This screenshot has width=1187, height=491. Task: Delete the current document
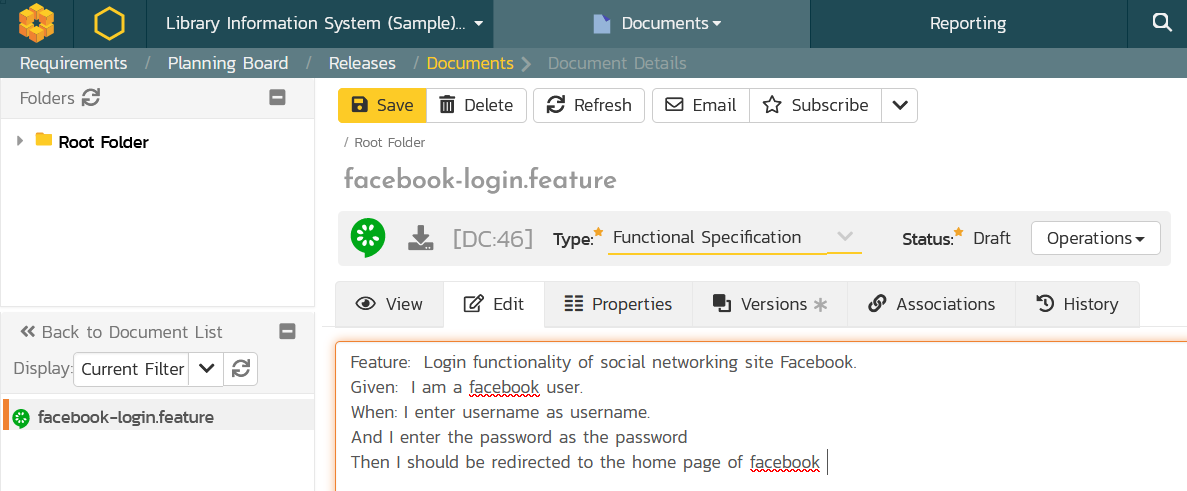pos(476,105)
